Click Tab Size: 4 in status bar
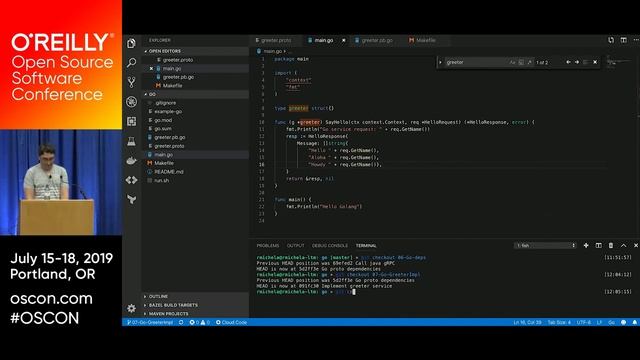Image resolution: width=640 pixels, height=360 pixels. (559, 322)
